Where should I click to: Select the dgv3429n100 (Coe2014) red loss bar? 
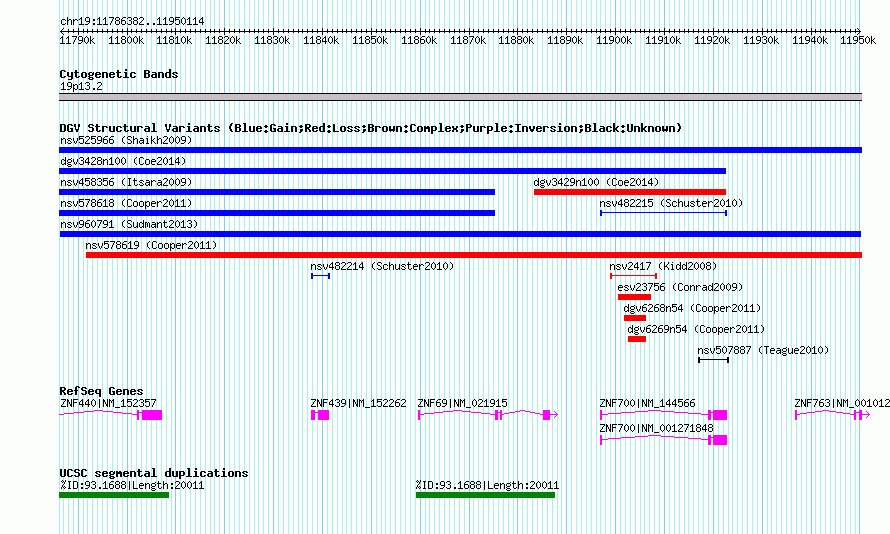click(x=630, y=192)
